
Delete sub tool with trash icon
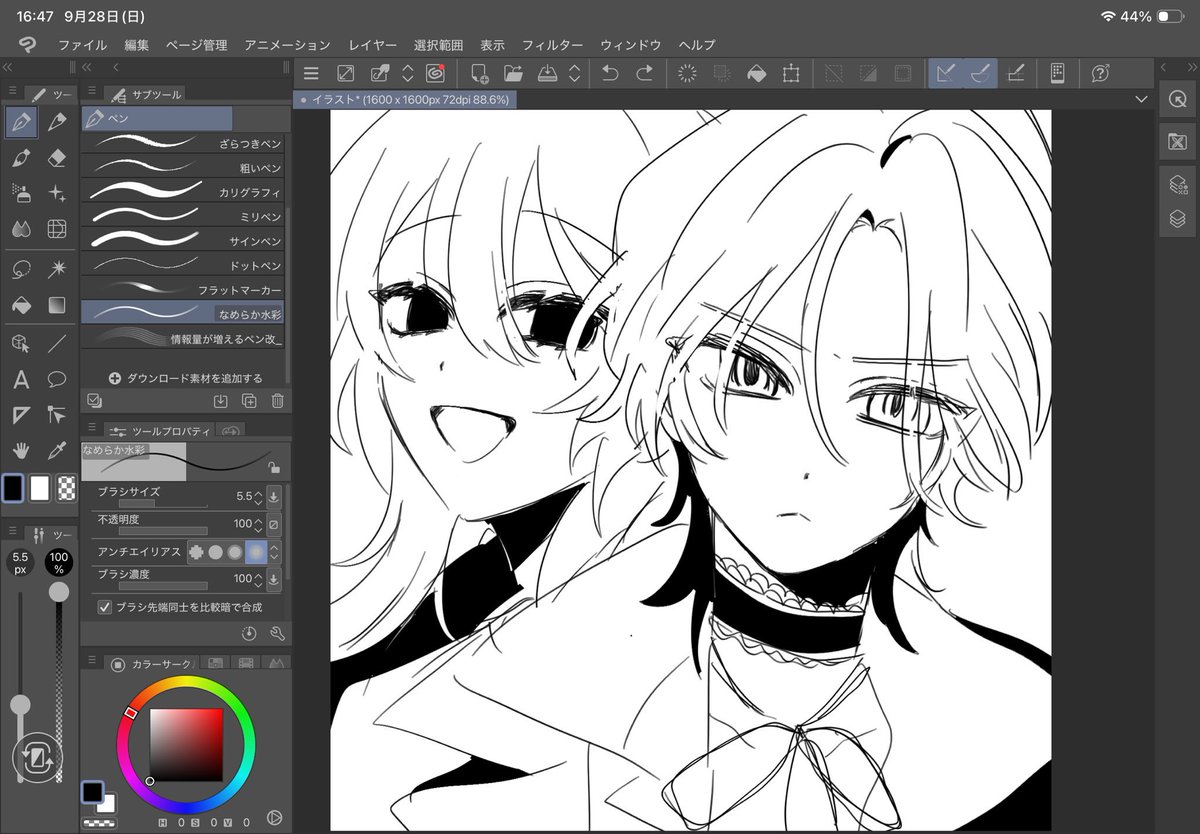(278, 401)
